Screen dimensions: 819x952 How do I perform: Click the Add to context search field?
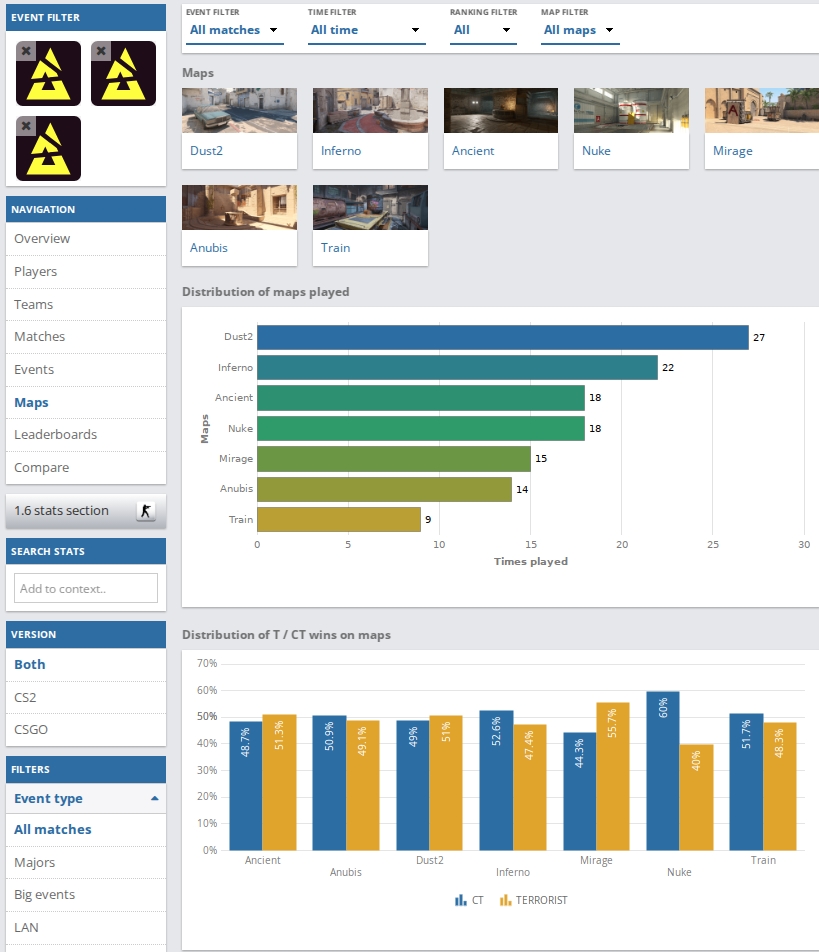click(86, 588)
